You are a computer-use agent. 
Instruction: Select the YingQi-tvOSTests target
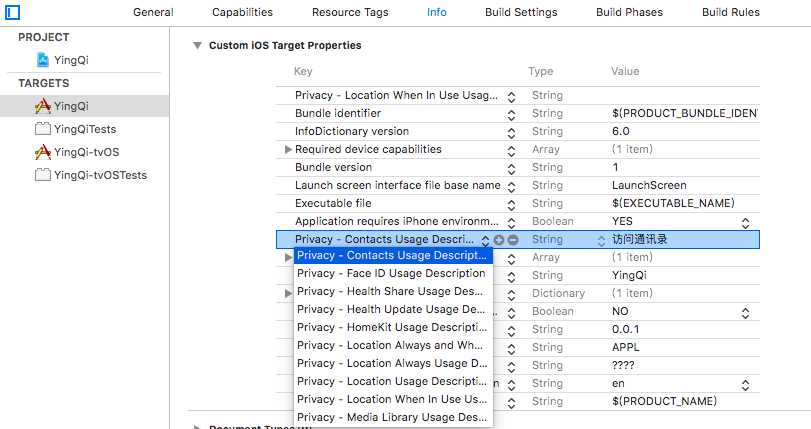point(100,175)
